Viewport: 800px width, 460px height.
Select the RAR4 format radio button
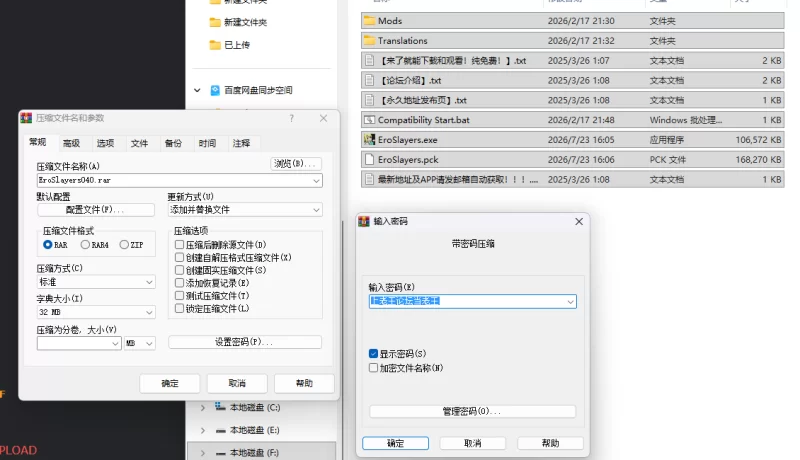(x=85, y=245)
